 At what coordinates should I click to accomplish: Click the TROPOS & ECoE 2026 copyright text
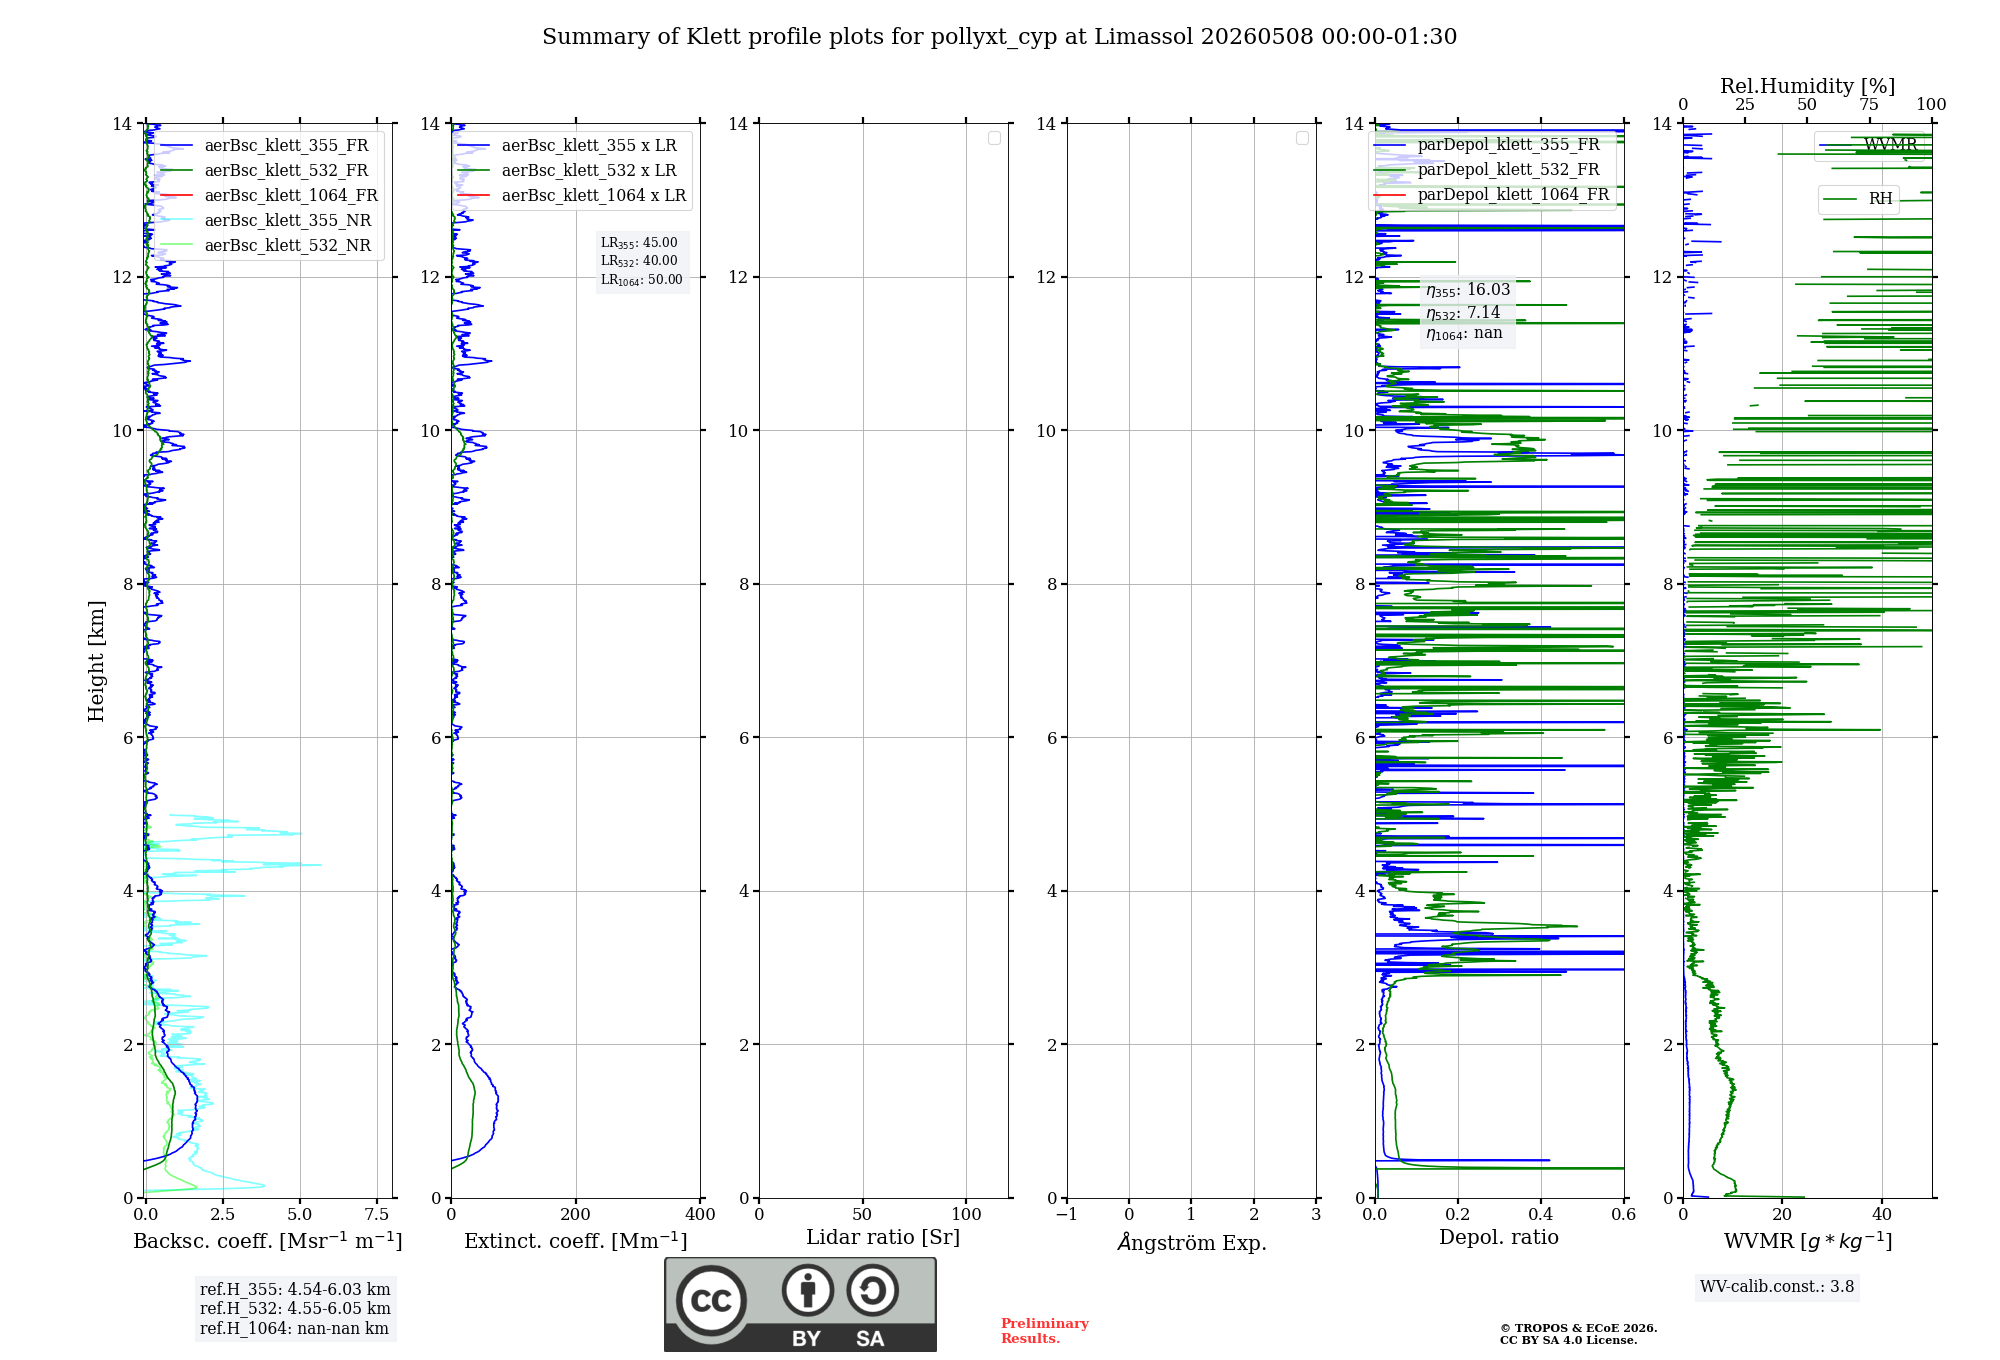tap(1578, 1328)
